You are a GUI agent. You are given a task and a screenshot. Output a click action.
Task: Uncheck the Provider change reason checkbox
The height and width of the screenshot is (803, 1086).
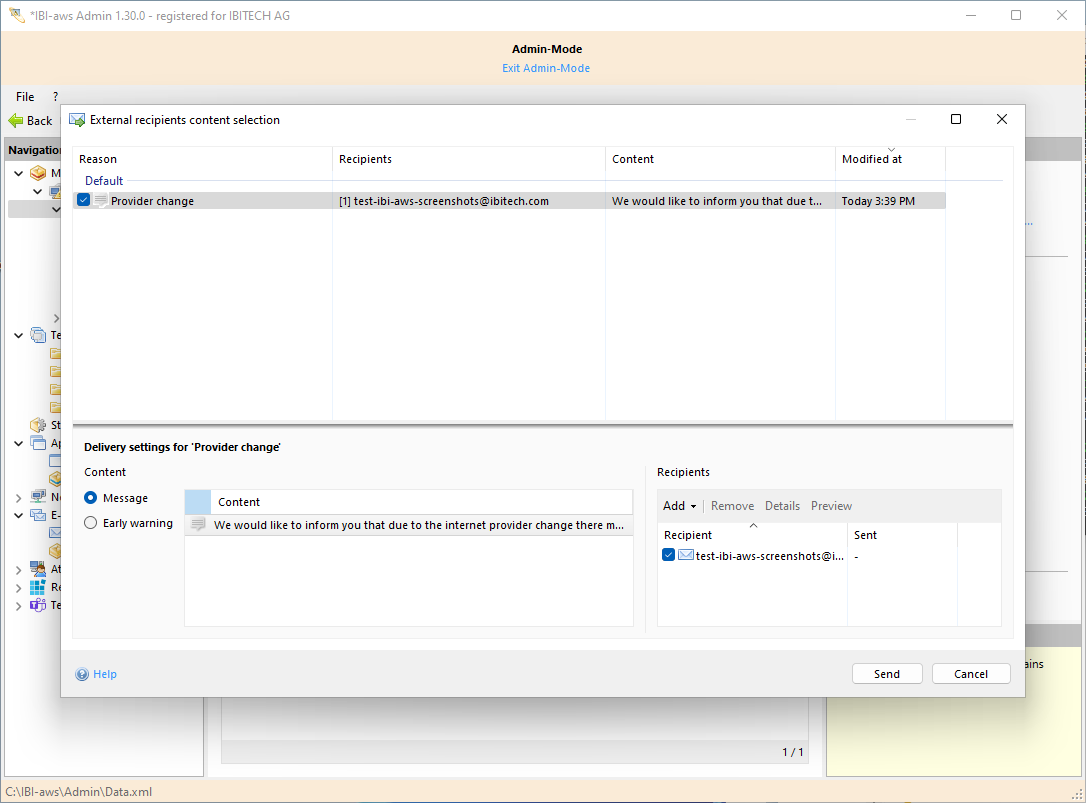[x=84, y=201]
